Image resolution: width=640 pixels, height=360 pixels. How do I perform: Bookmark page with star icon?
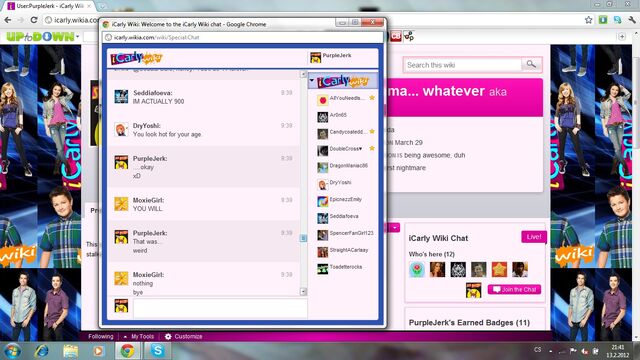pyautogui.click(x=588, y=20)
